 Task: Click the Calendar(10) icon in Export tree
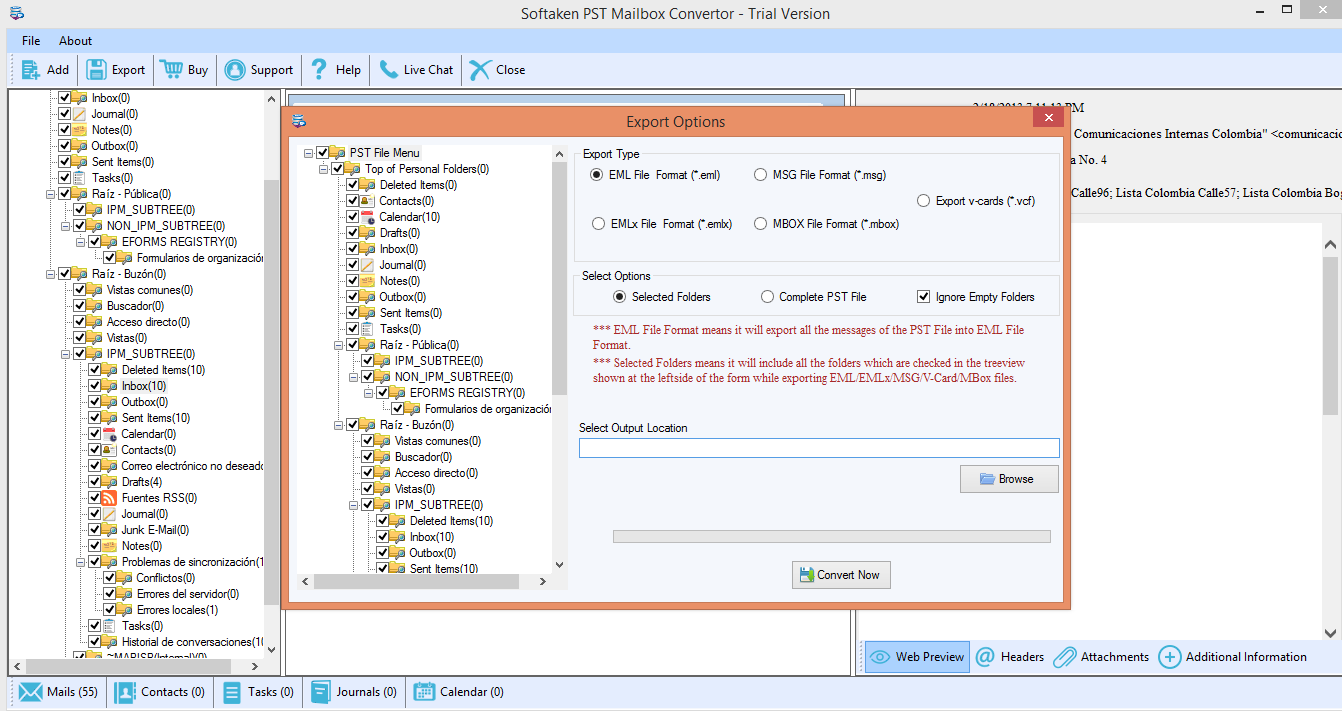pyautogui.click(x=369, y=217)
